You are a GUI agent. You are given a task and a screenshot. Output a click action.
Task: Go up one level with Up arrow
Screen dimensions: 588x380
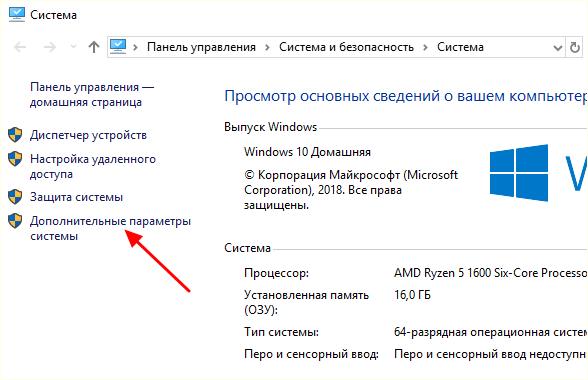[94, 47]
